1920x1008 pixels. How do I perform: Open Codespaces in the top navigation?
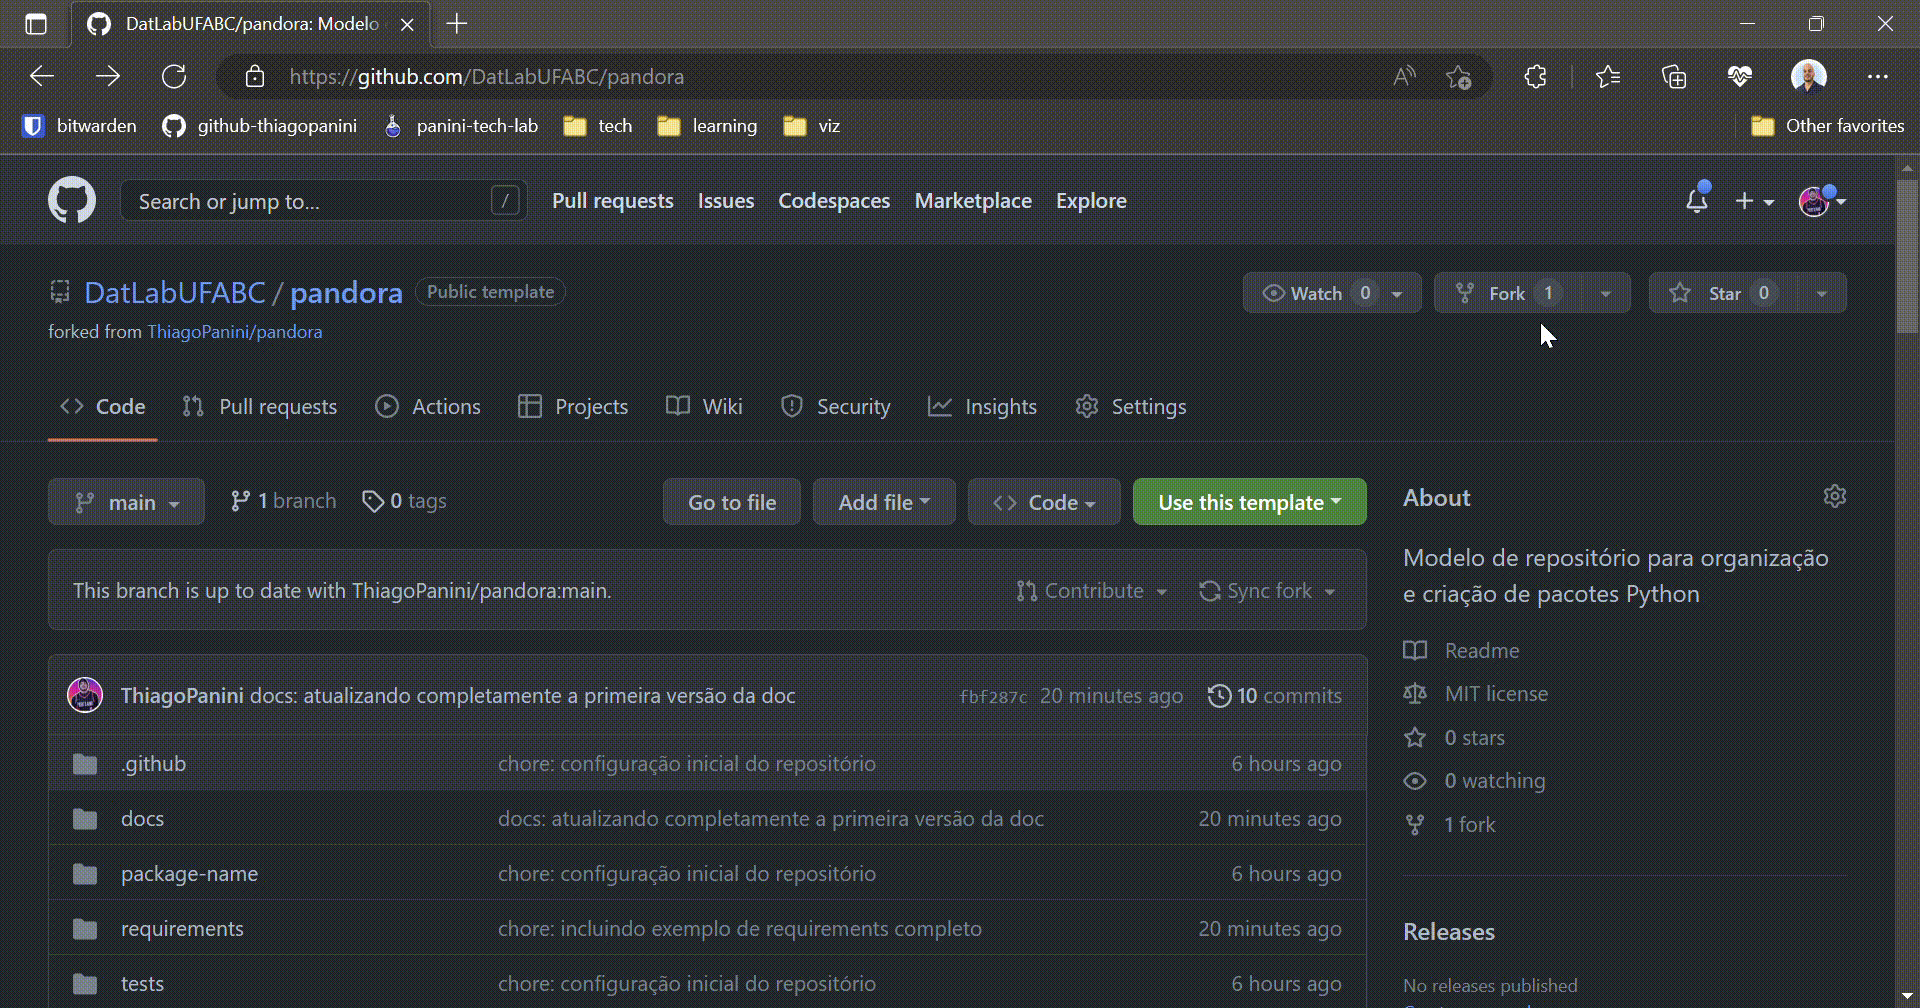pyautogui.click(x=834, y=201)
